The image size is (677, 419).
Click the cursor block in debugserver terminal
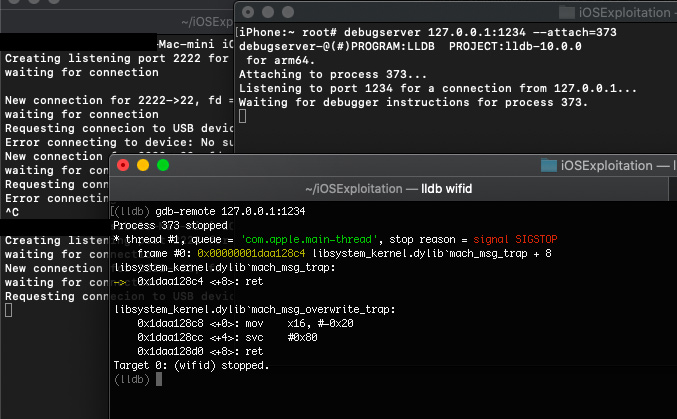(x=242, y=117)
